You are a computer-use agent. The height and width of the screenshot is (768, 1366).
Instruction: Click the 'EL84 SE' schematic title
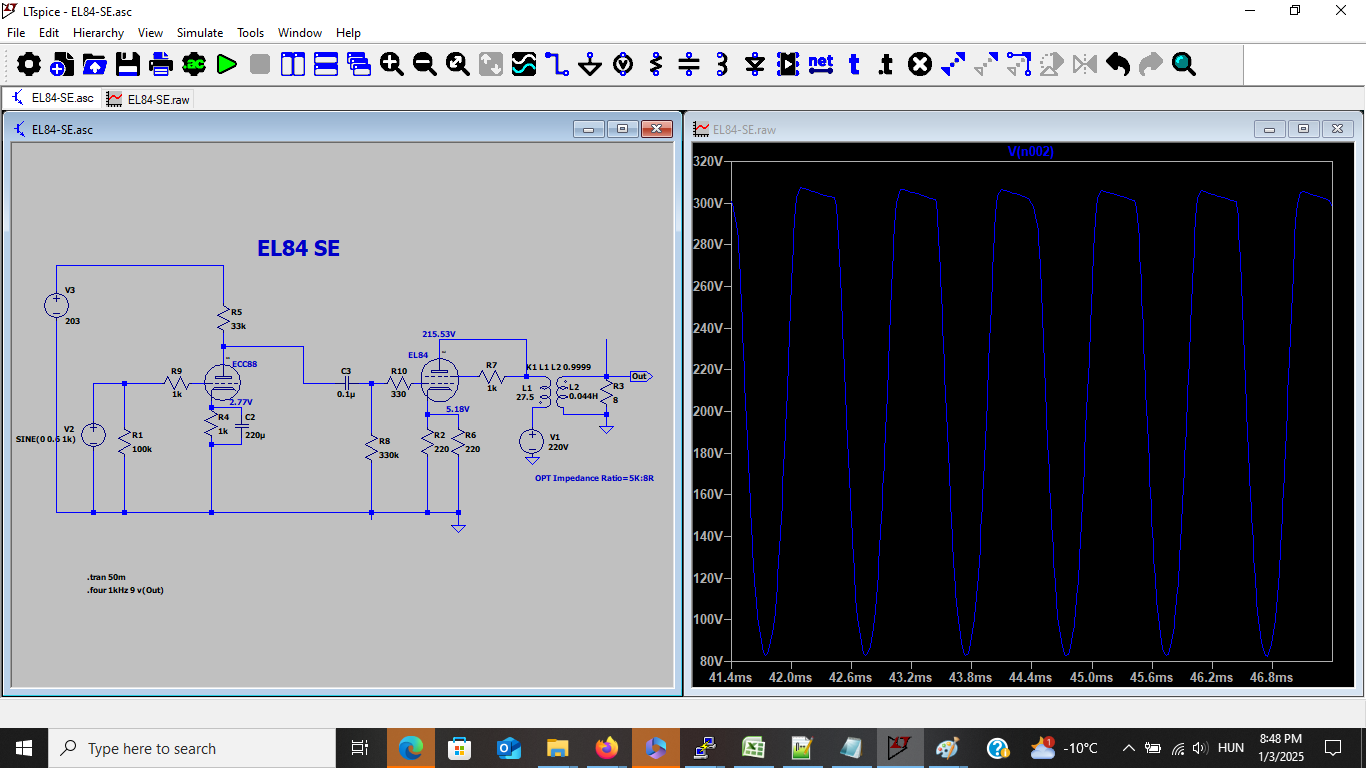298,248
